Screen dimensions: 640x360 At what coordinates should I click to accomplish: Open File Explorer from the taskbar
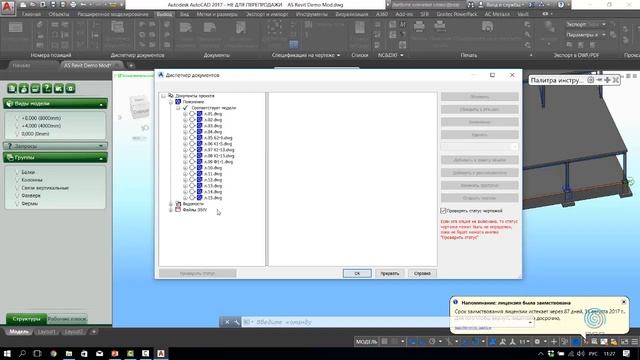69,353
